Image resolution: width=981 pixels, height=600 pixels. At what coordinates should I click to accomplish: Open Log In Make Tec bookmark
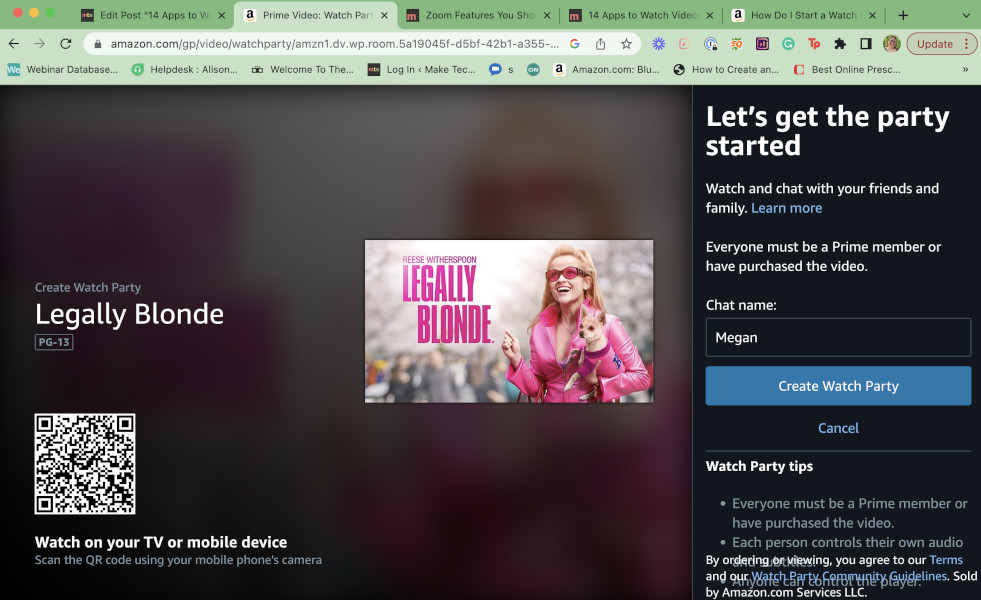pyautogui.click(x=422, y=69)
